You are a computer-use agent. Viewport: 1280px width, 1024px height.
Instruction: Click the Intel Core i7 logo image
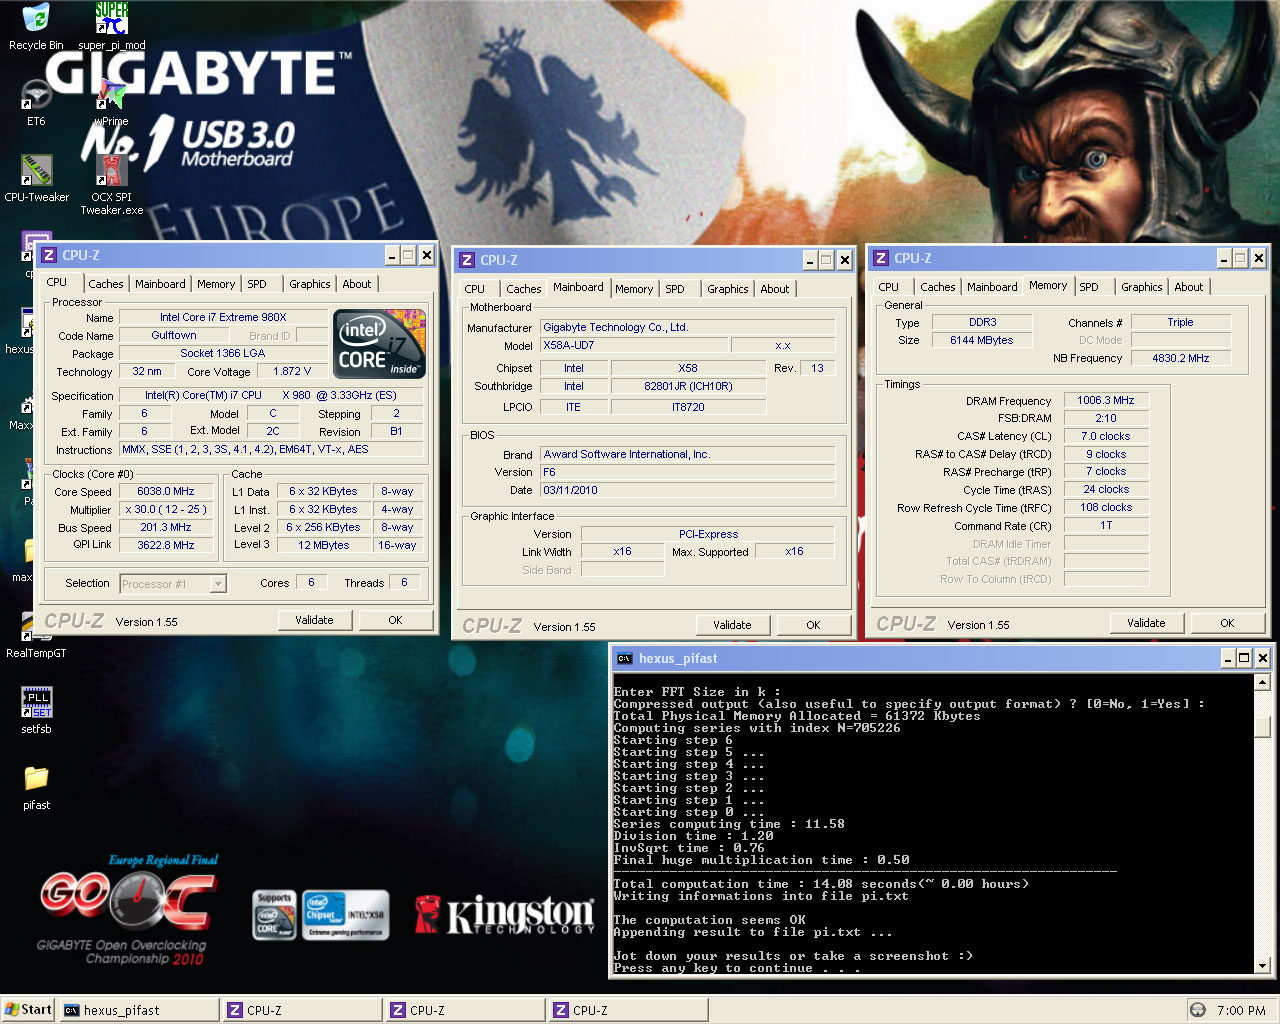click(x=379, y=343)
